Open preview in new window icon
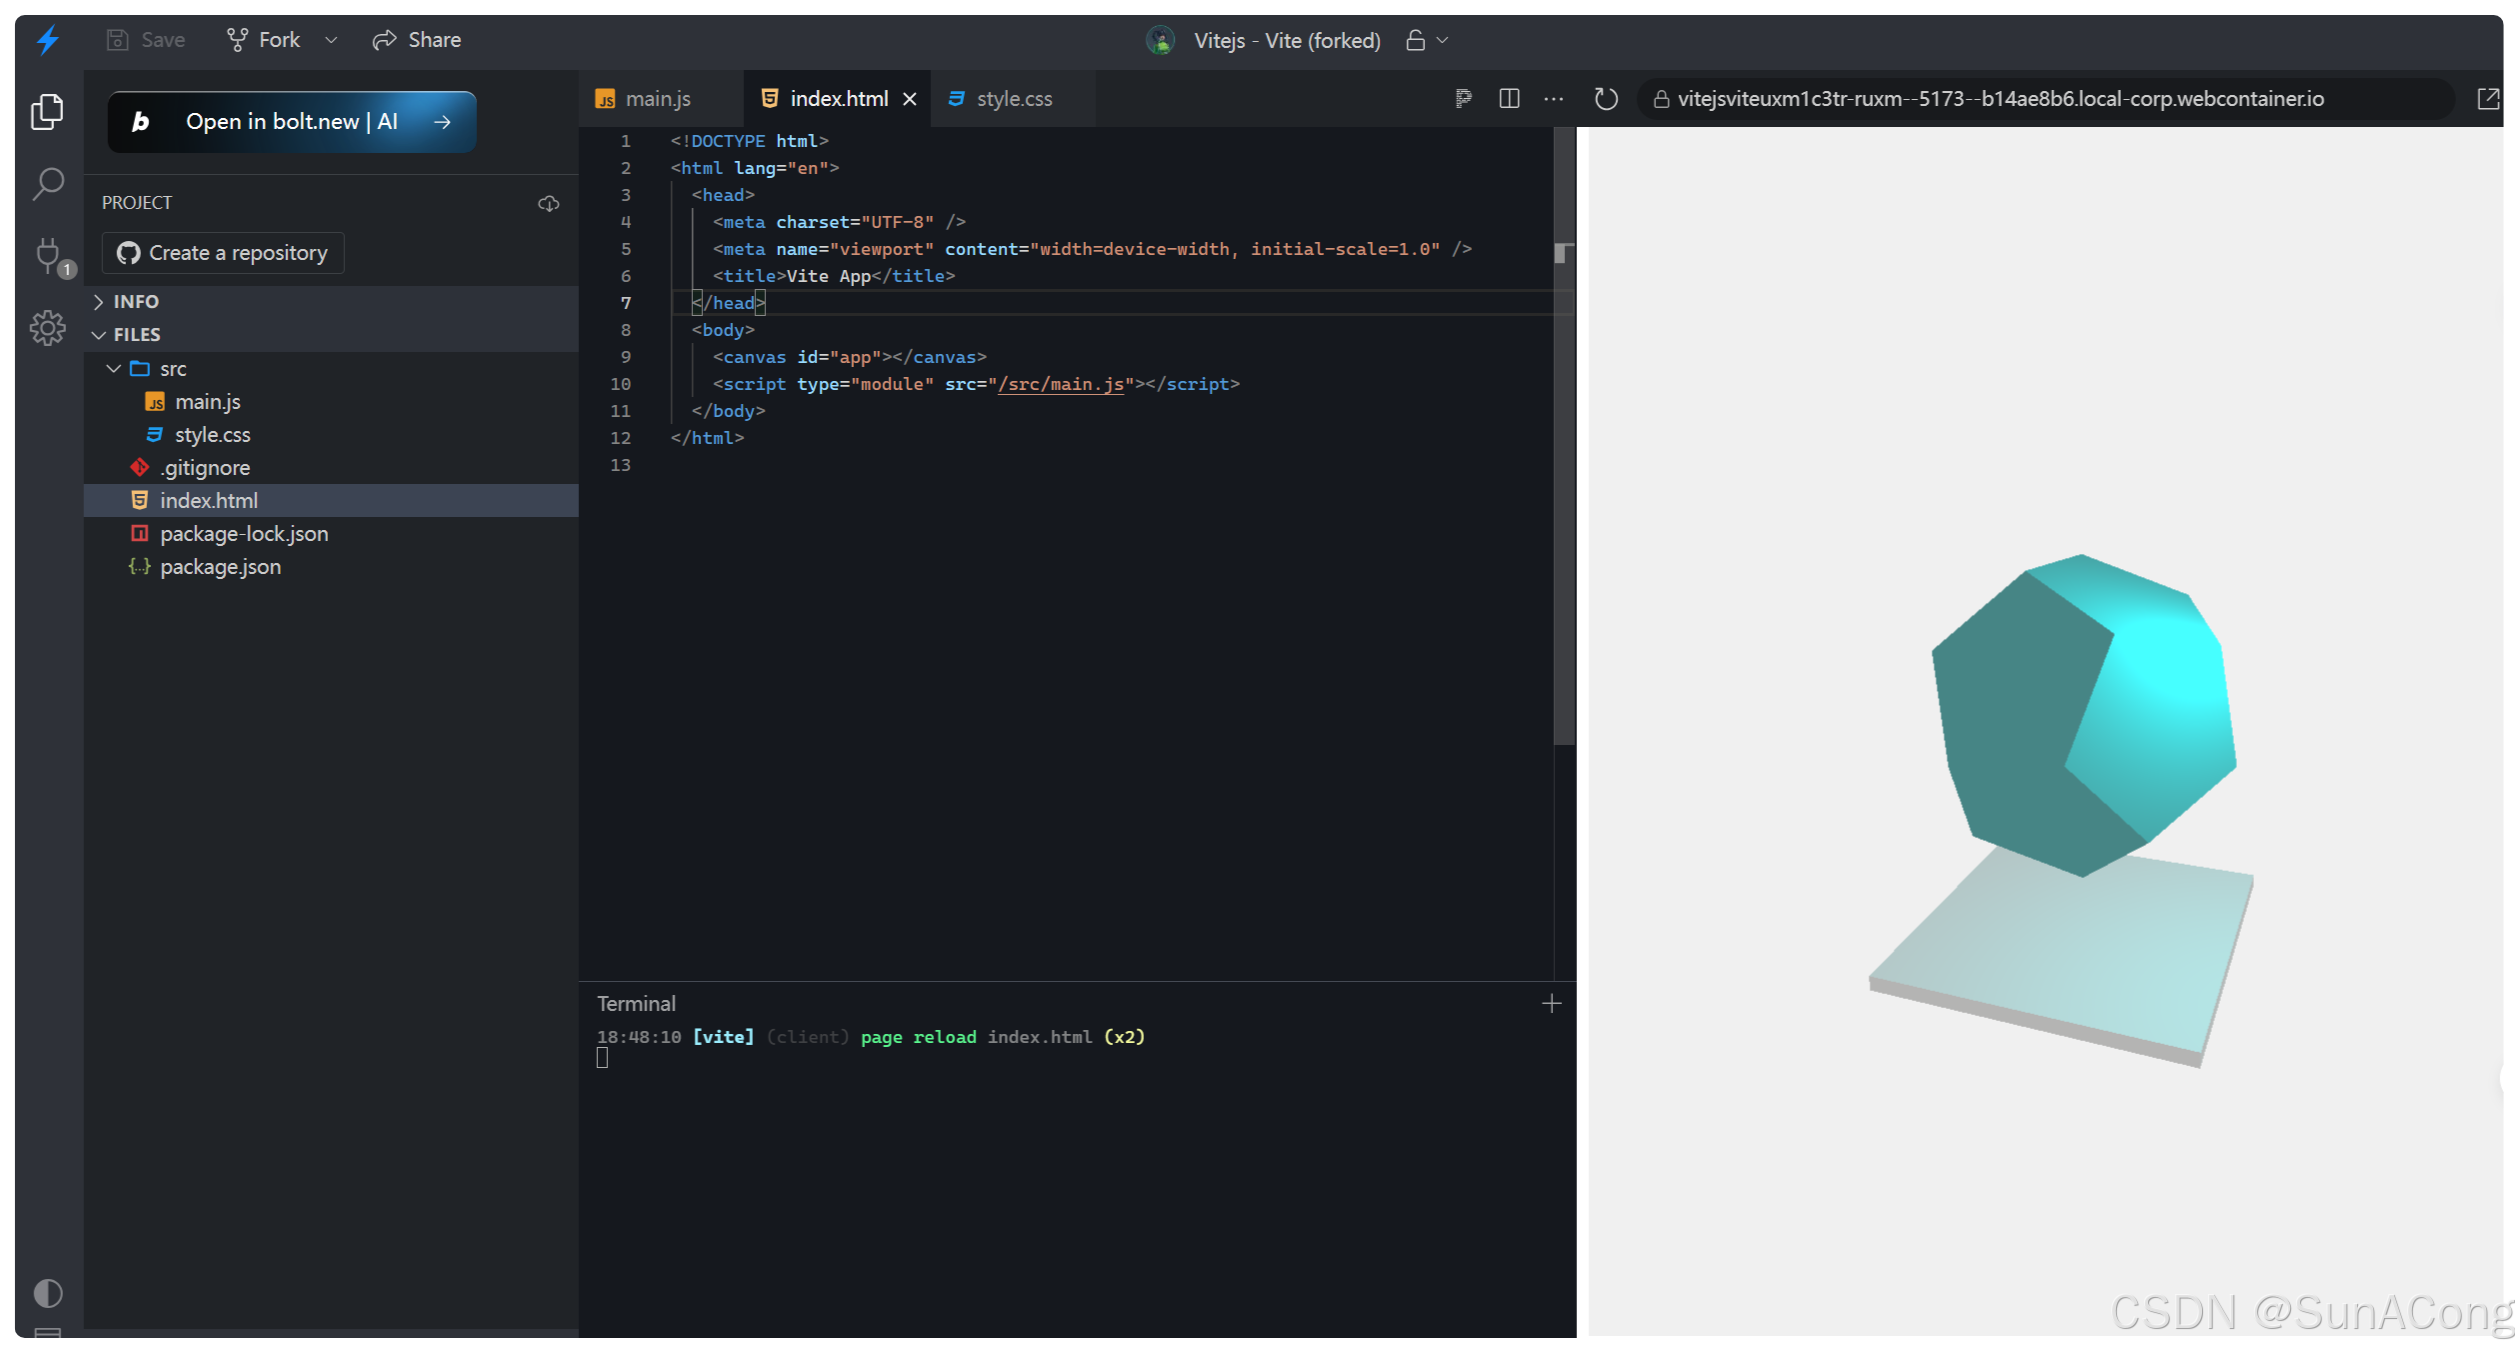2519x1353 pixels. tap(2487, 99)
